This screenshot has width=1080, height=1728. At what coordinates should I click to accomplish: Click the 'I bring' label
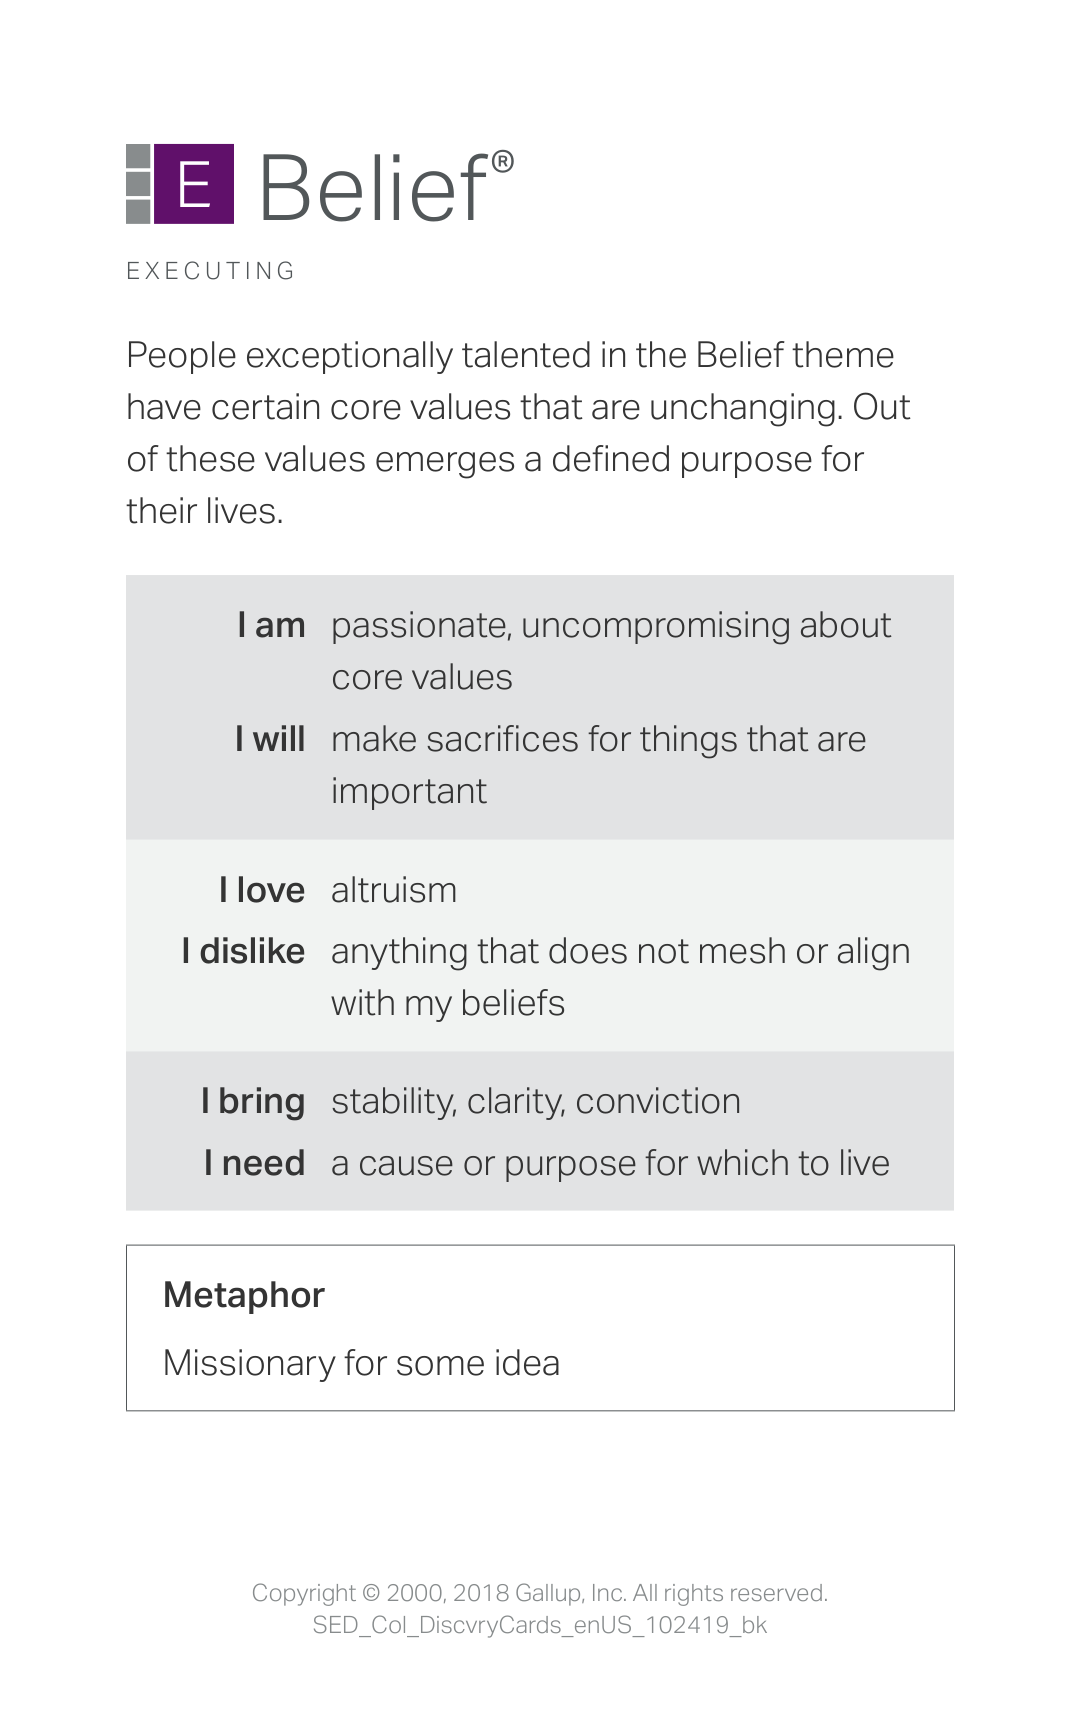253,1101
